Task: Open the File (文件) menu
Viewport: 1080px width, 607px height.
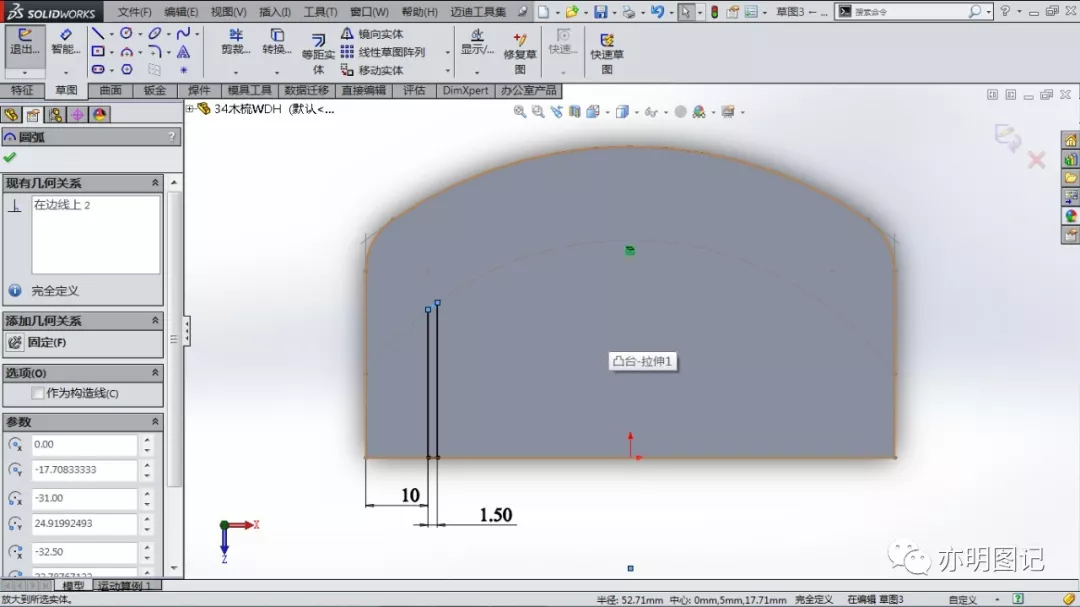Action: (134, 12)
